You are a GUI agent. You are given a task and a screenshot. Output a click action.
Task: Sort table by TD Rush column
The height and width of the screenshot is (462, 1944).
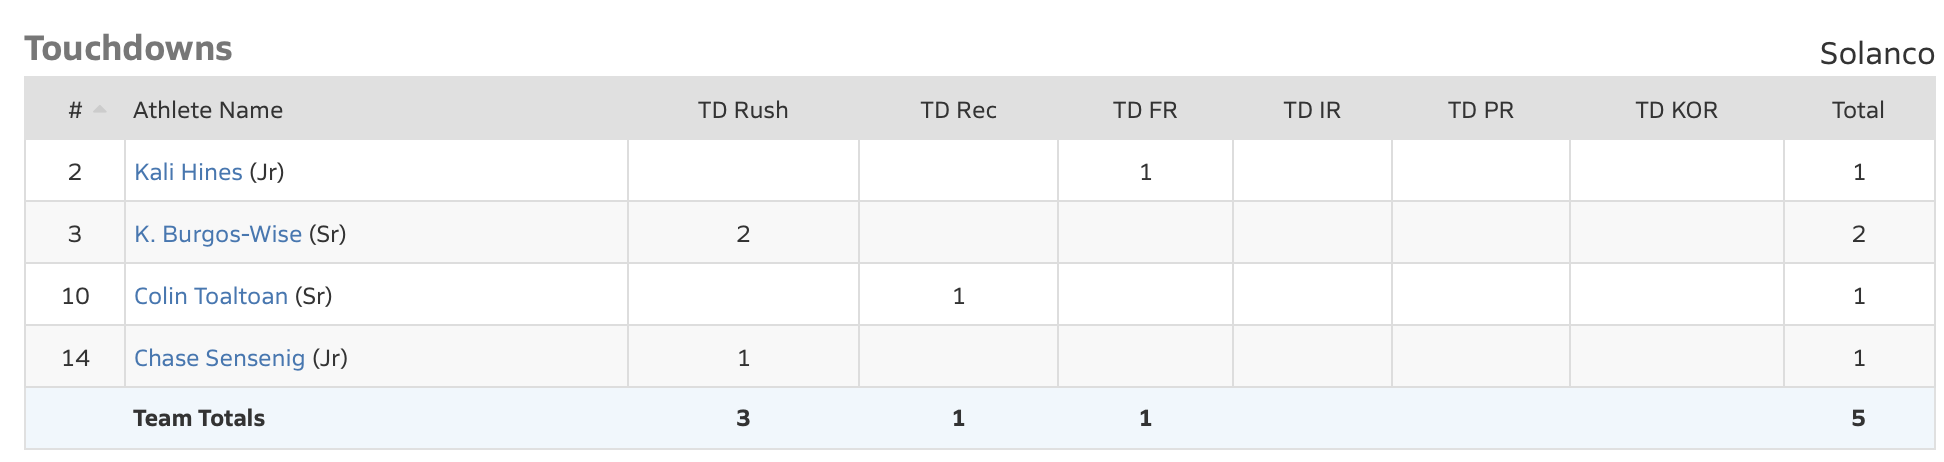click(743, 110)
